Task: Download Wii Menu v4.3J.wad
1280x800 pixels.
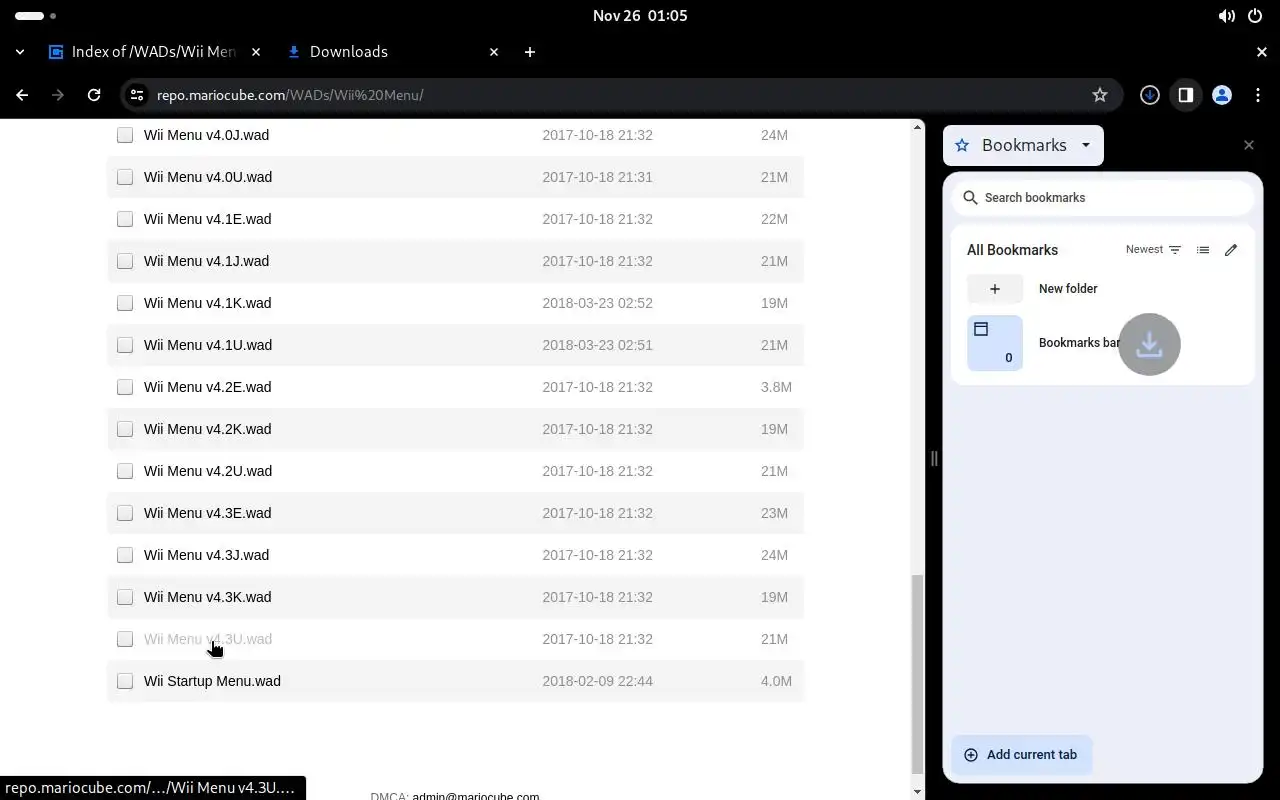Action: [x=206, y=555]
